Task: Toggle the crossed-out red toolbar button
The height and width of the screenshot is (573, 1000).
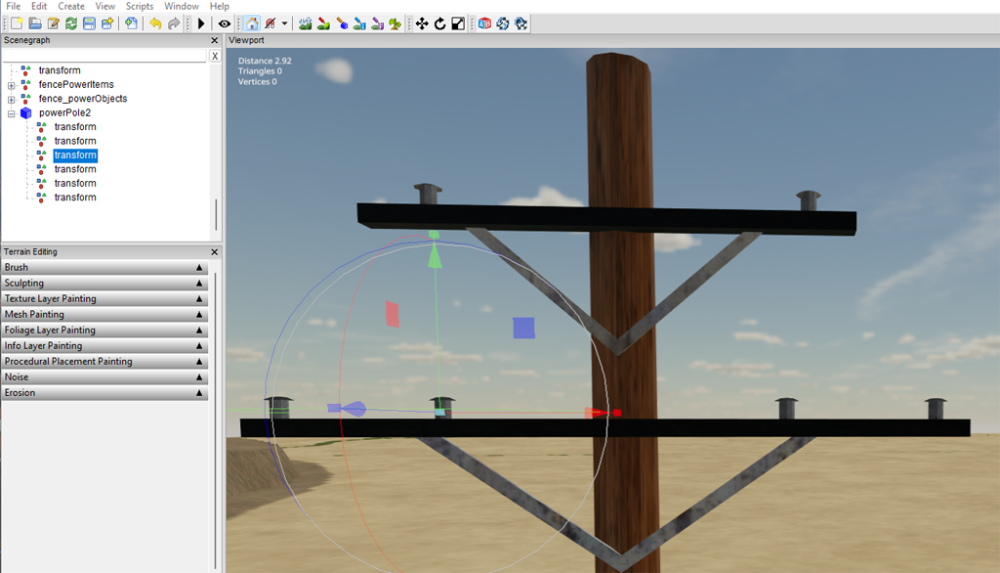Action: pos(270,23)
